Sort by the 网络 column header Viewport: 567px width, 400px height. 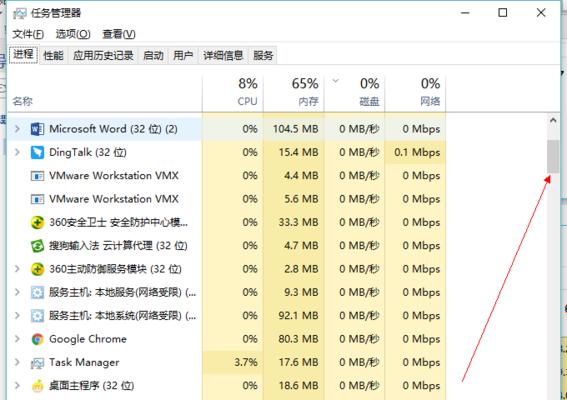tap(415, 93)
